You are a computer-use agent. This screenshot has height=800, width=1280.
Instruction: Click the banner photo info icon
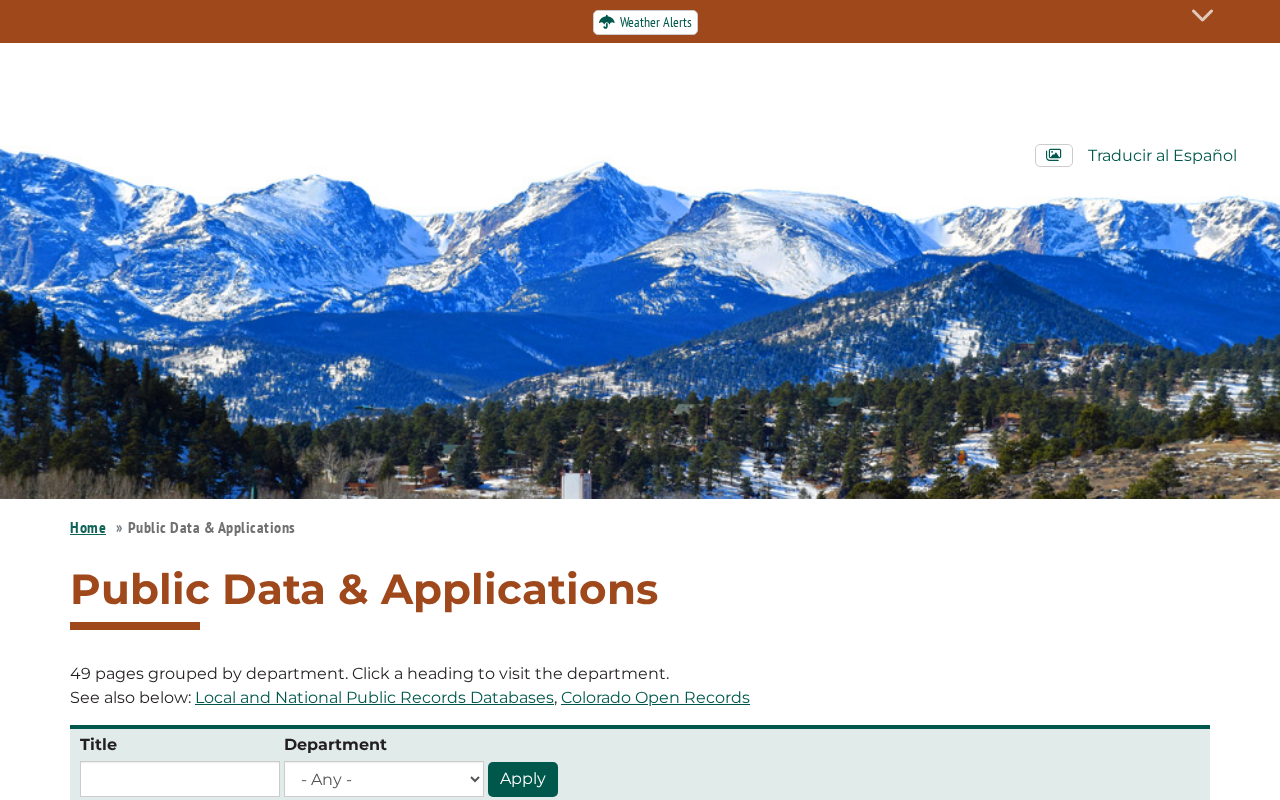coord(1054,155)
